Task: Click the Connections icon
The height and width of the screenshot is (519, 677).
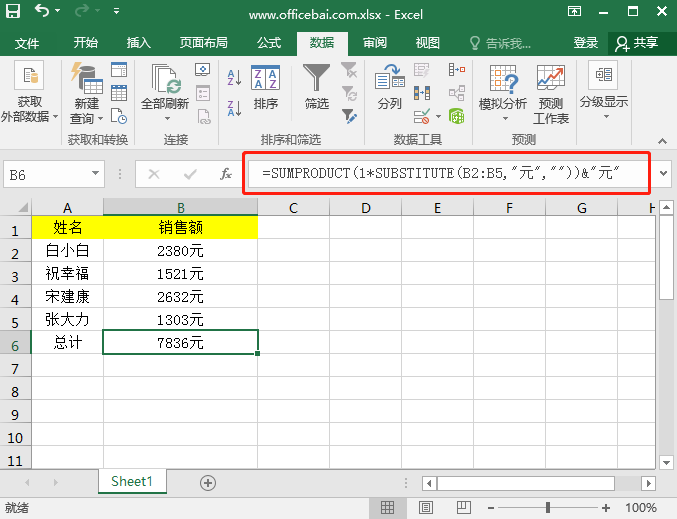Action: pos(202,70)
